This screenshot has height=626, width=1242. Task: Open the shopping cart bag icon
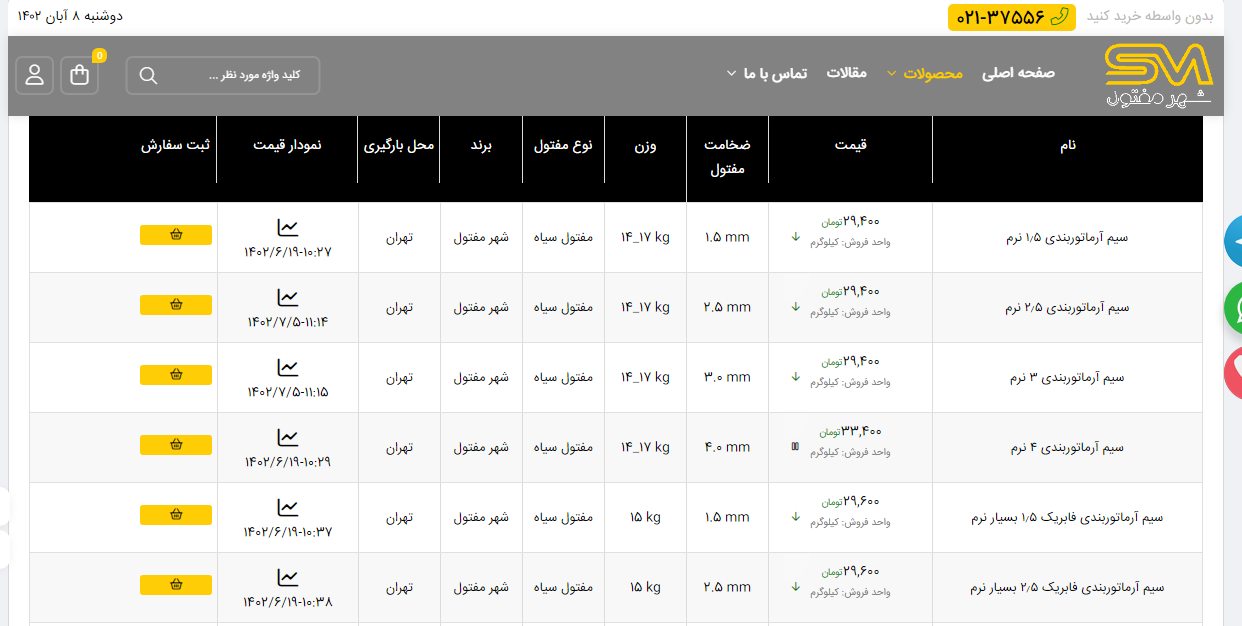click(x=80, y=75)
